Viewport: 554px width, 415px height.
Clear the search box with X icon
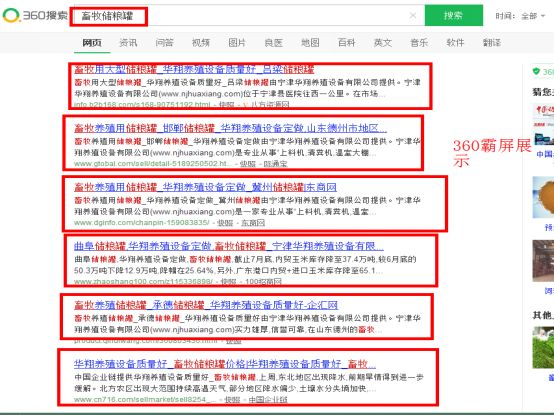412,16
